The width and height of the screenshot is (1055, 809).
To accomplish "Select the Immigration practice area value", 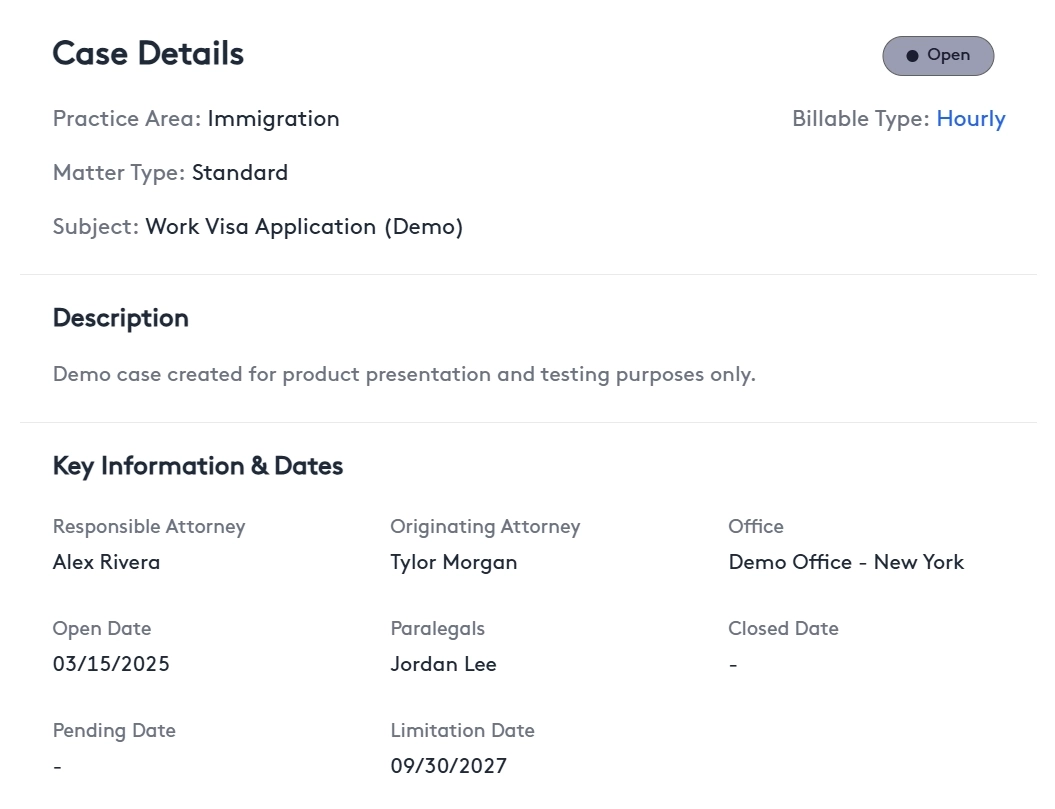I will click(x=273, y=118).
